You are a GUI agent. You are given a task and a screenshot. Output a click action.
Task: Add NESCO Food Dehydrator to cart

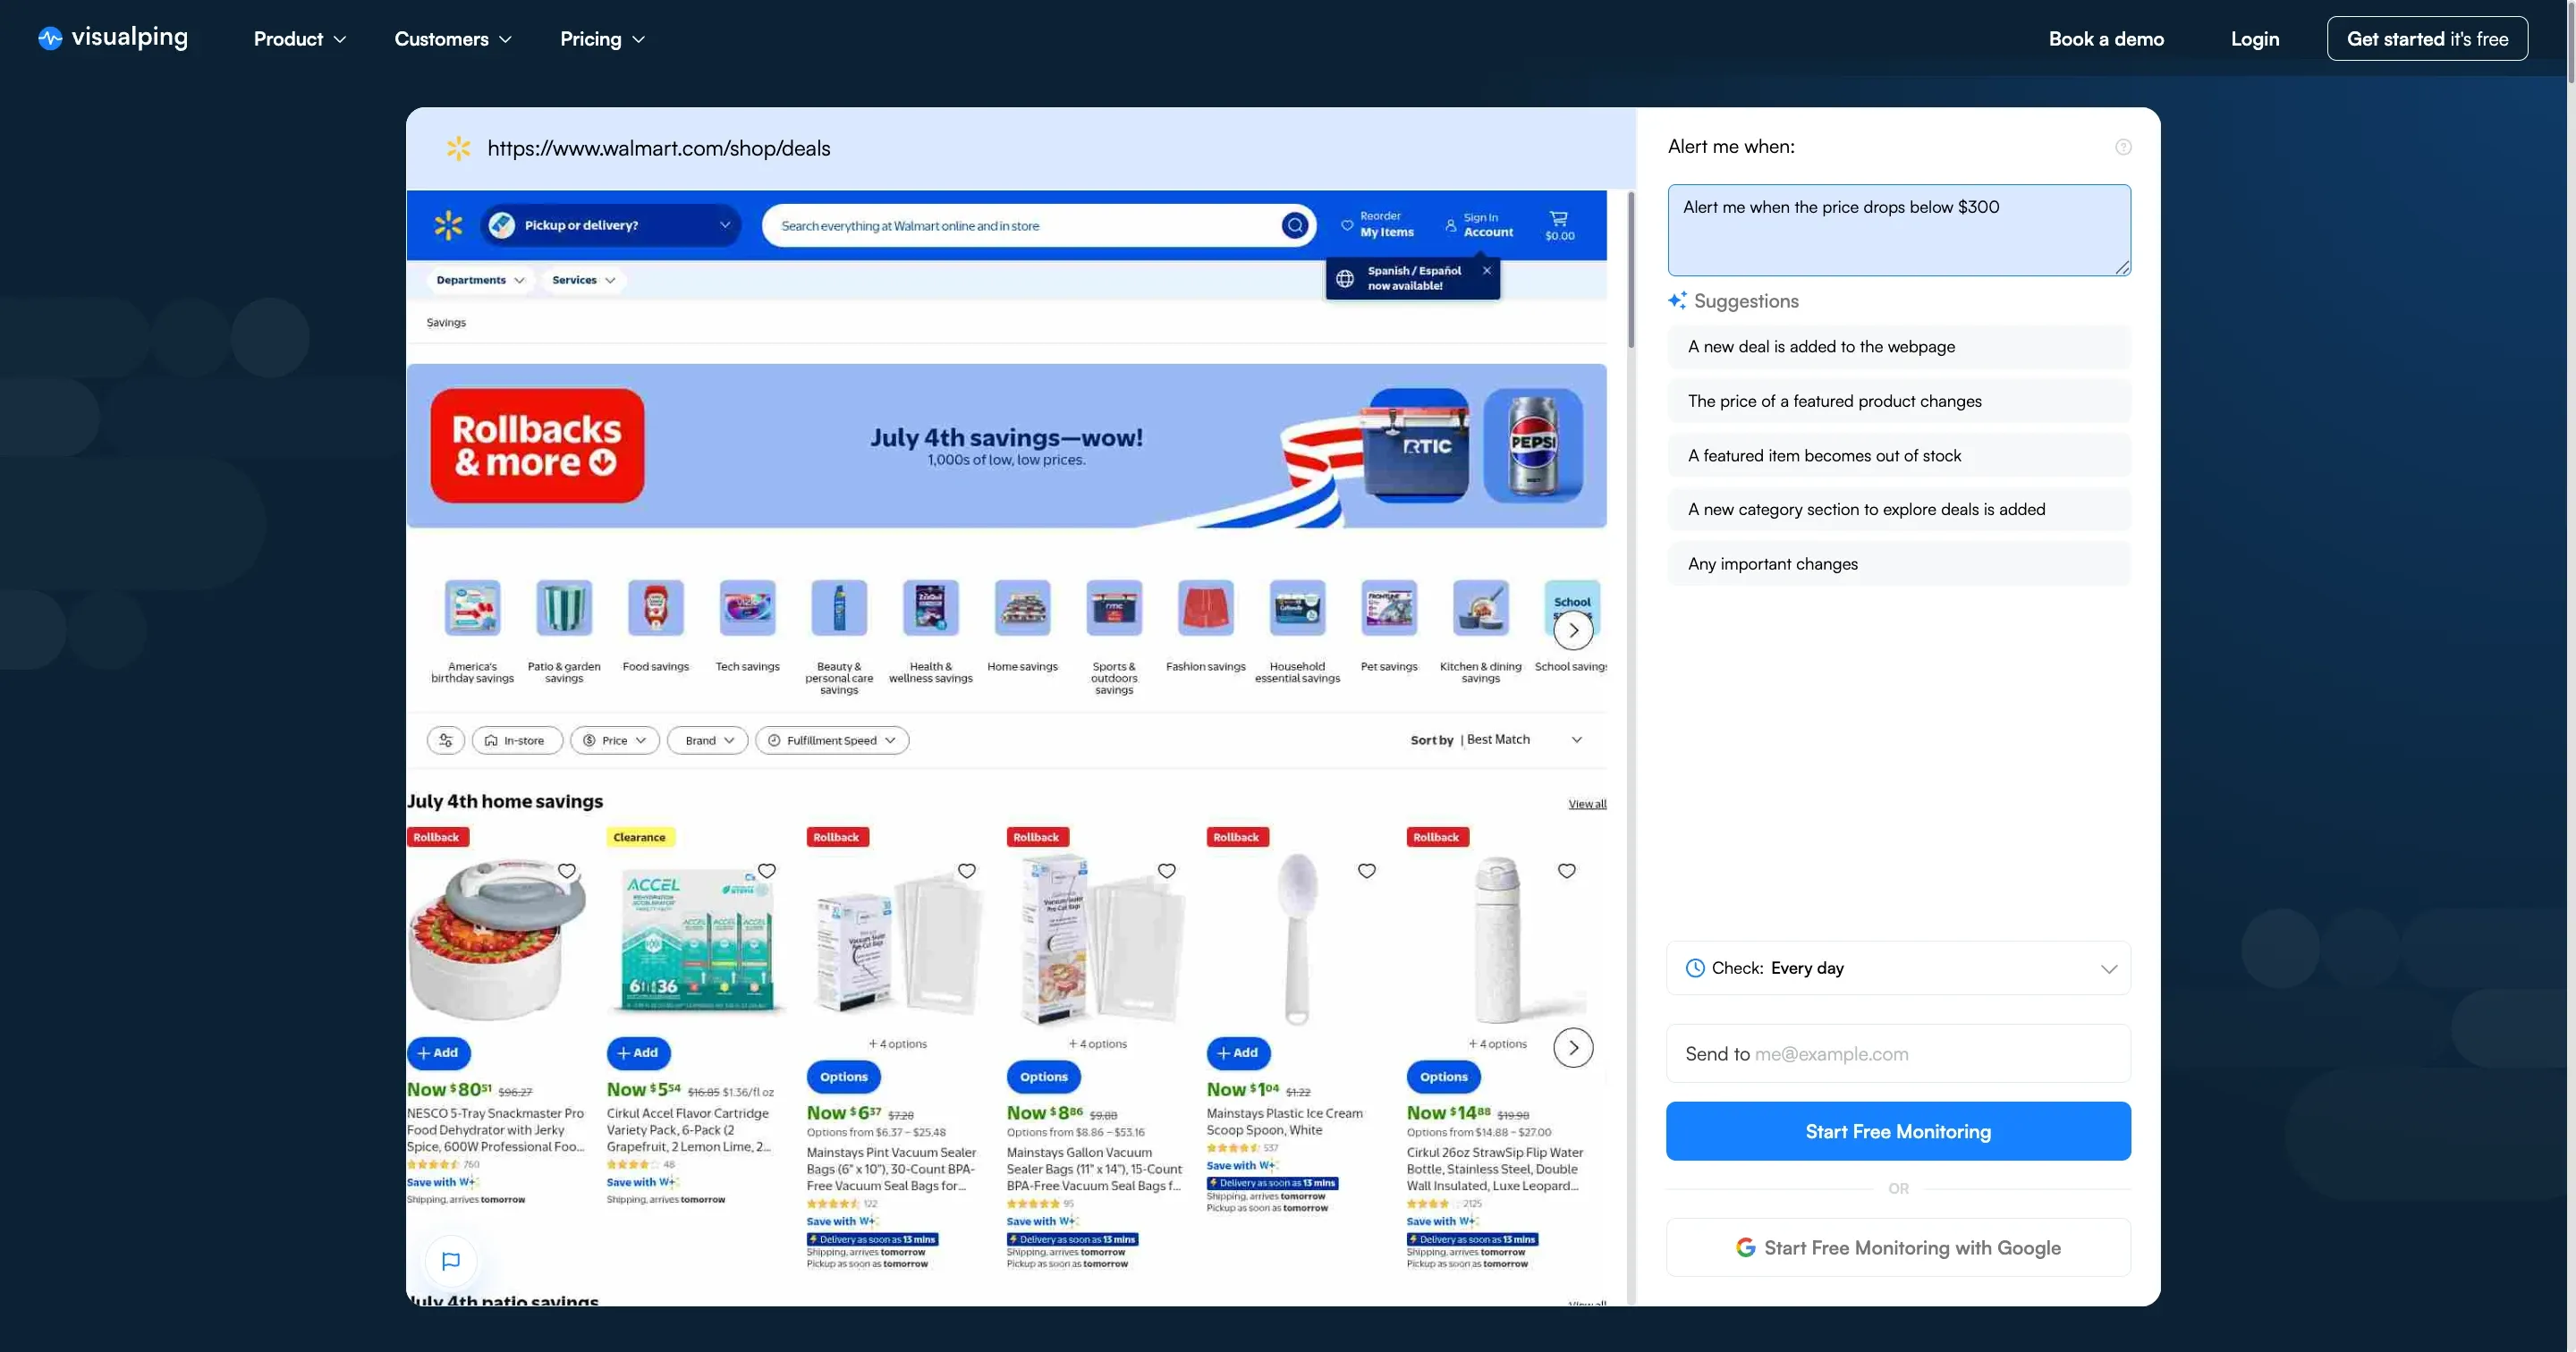[x=438, y=1052]
